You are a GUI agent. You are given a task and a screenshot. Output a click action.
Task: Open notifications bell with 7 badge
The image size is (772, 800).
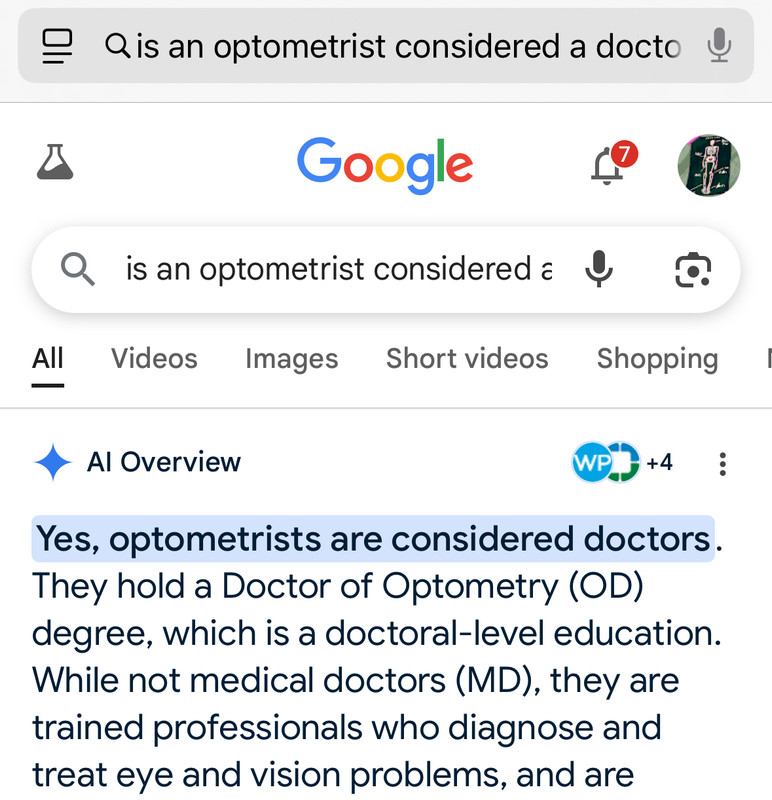click(x=613, y=163)
